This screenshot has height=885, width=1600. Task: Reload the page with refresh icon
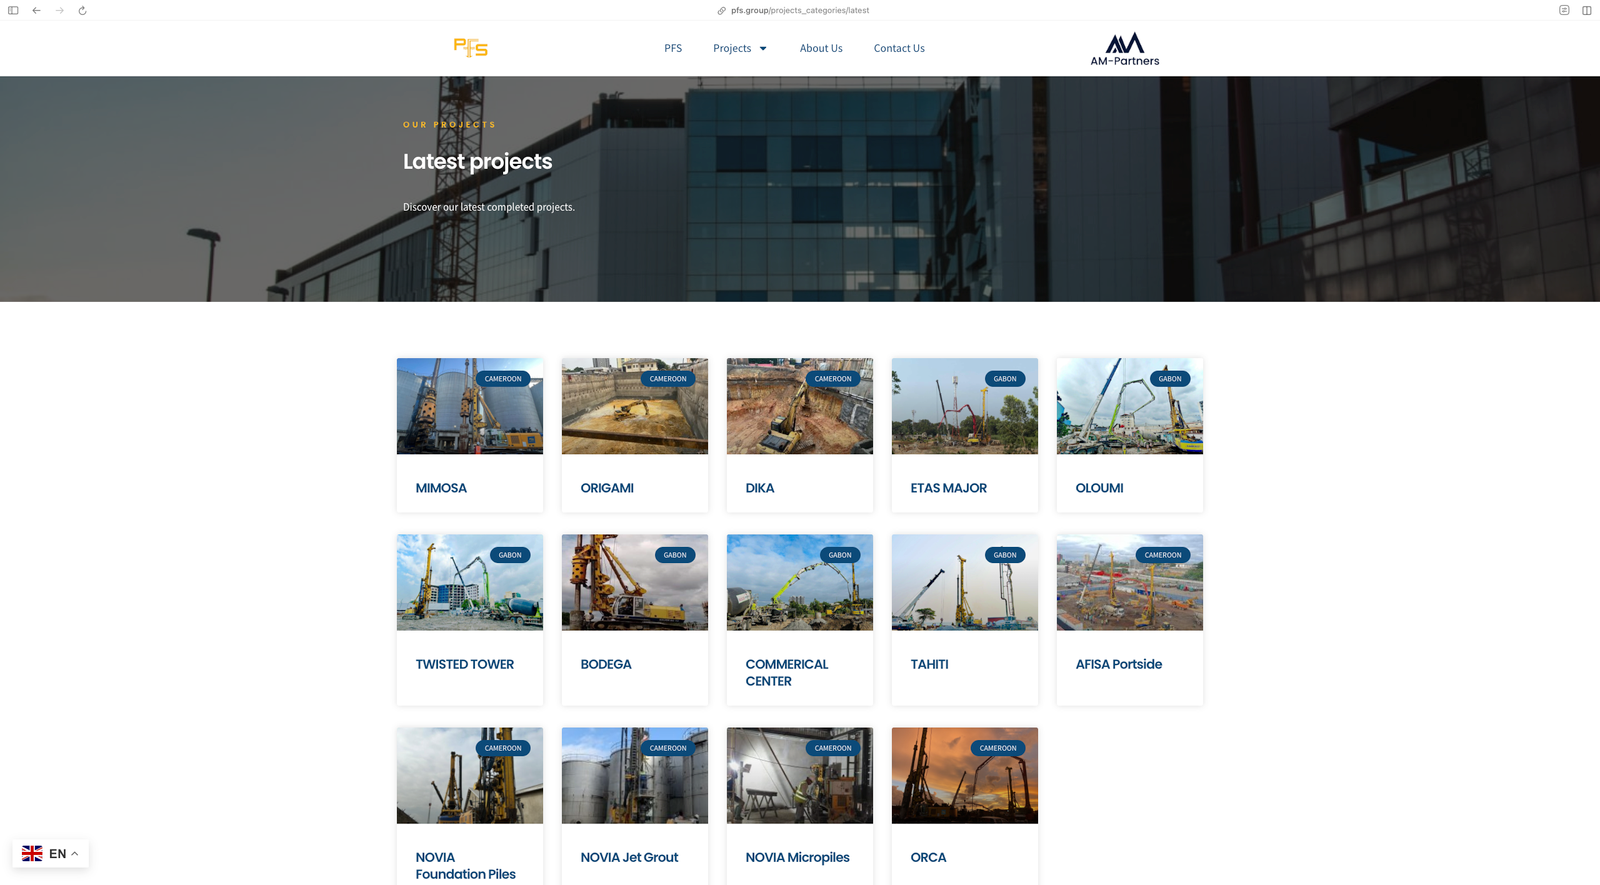tap(82, 11)
